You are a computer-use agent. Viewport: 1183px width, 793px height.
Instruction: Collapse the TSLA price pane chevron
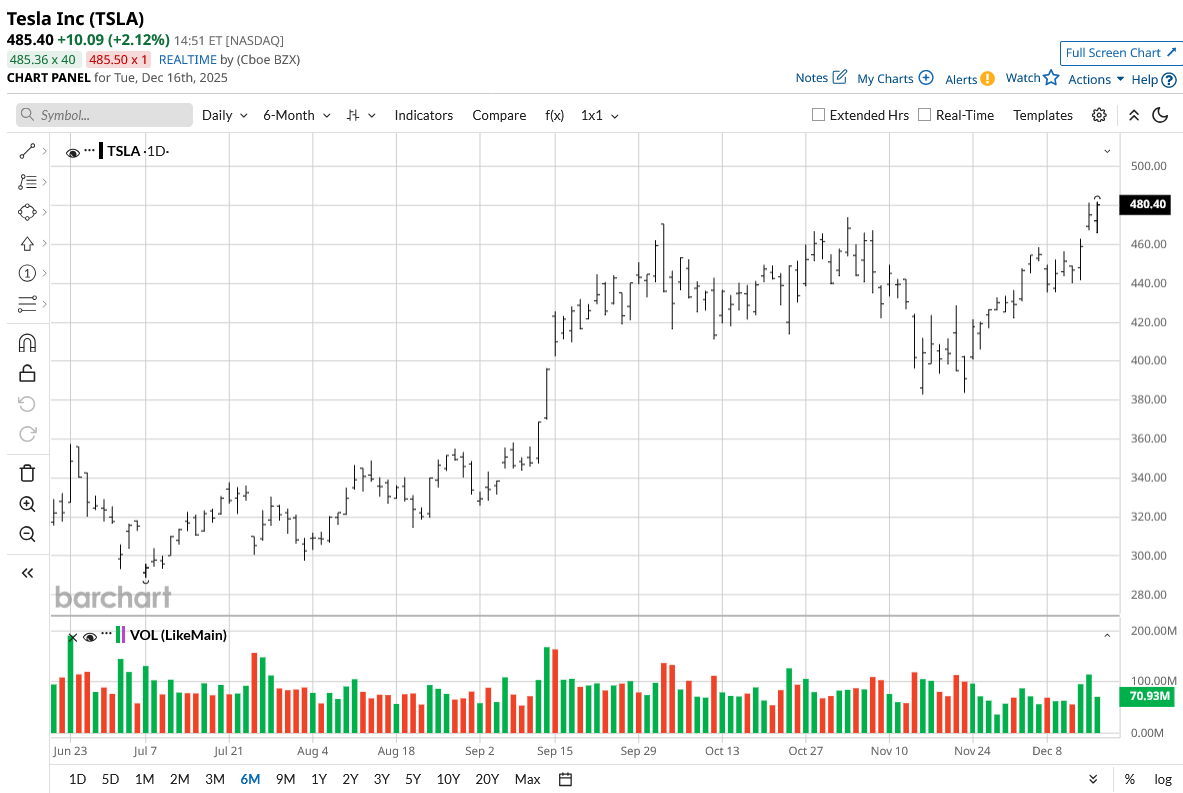click(1107, 152)
